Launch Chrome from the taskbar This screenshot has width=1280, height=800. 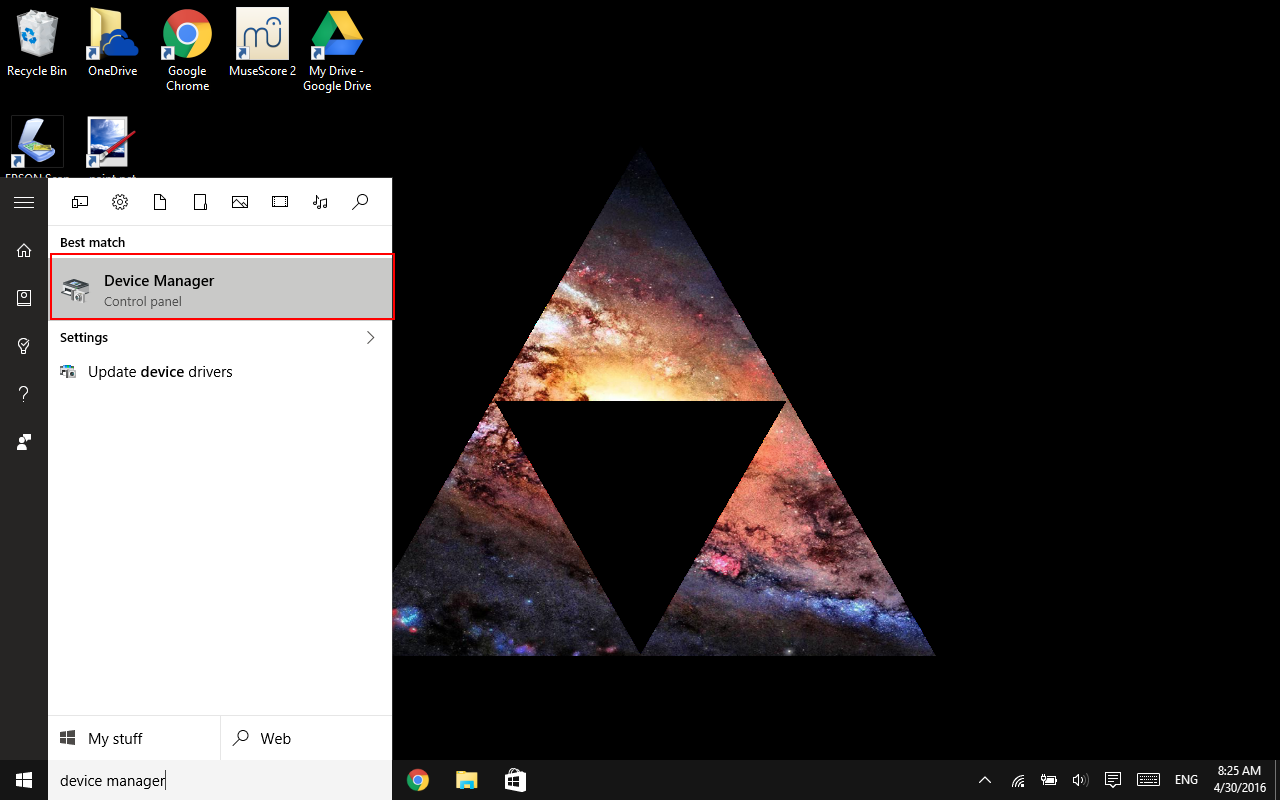pyautogui.click(x=418, y=780)
